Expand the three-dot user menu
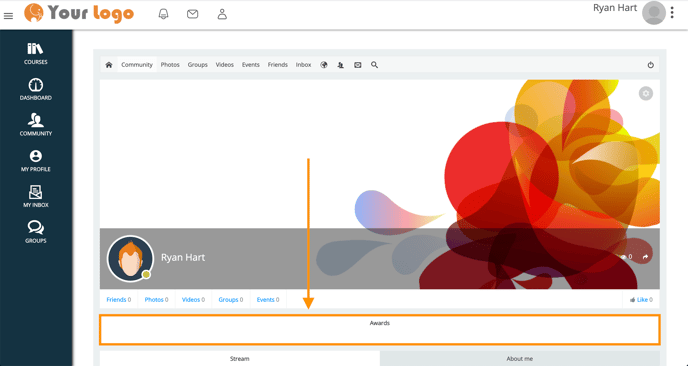Viewport: 688px width, 366px height. pyautogui.click(x=672, y=13)
